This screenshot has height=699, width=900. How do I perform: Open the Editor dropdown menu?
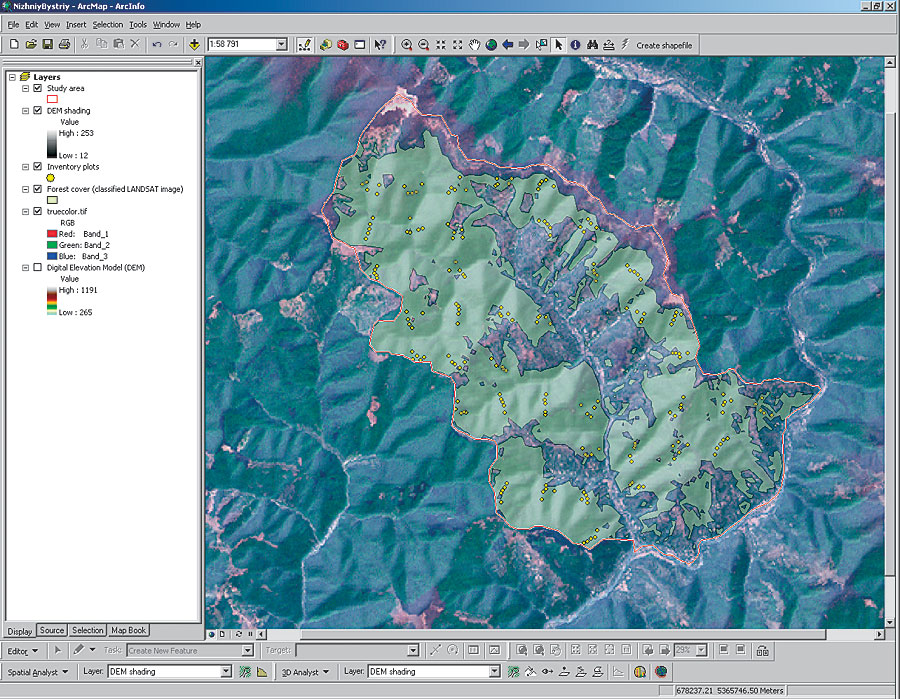point(23,651)
